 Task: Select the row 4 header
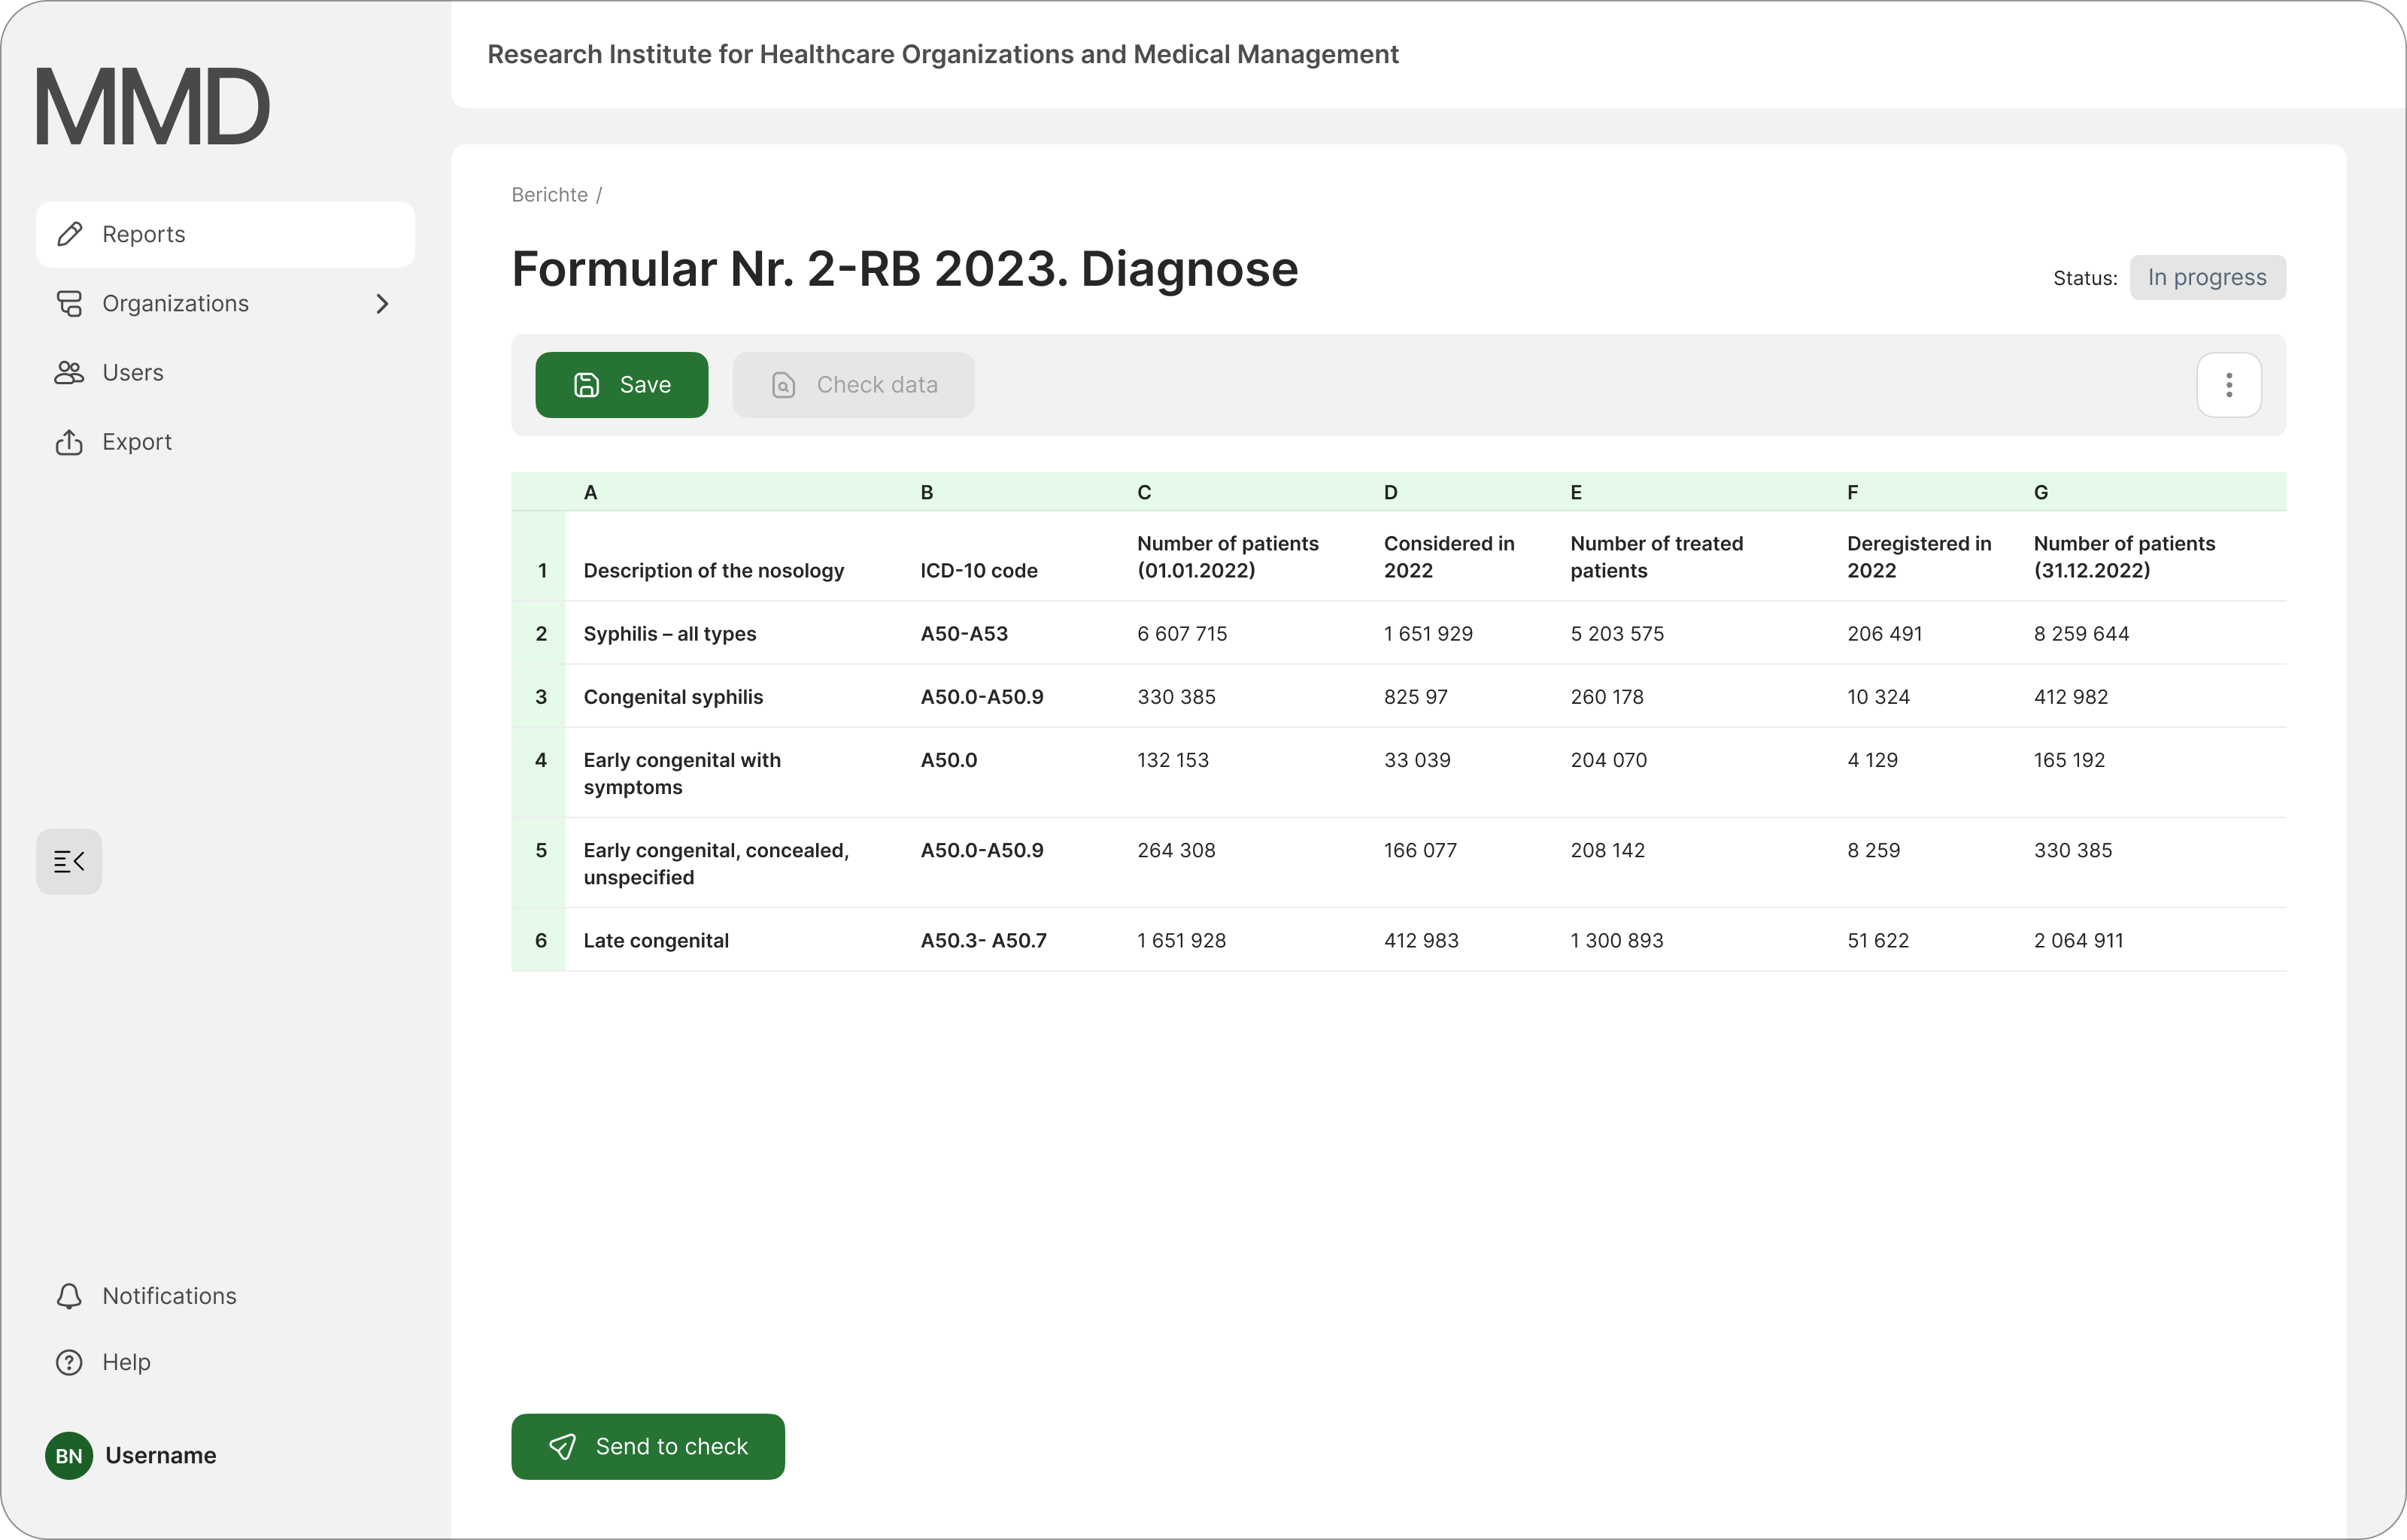tap(540, 760)
